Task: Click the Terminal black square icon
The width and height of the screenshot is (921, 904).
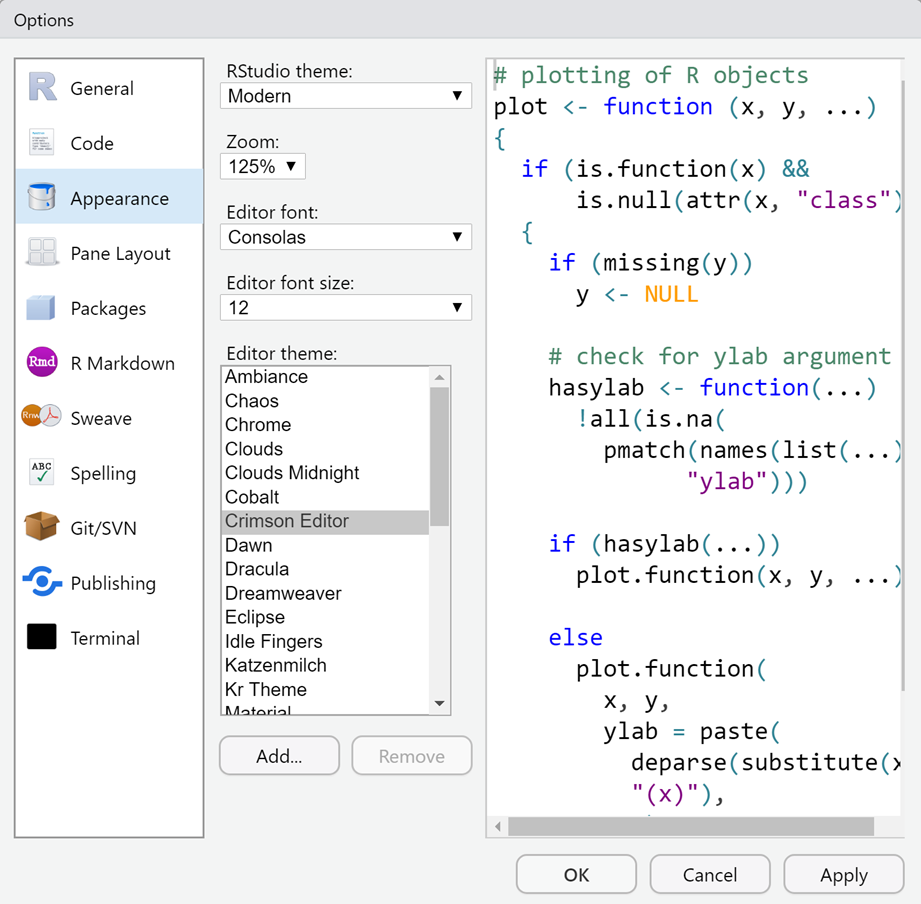Action: (x=42, y=636)
